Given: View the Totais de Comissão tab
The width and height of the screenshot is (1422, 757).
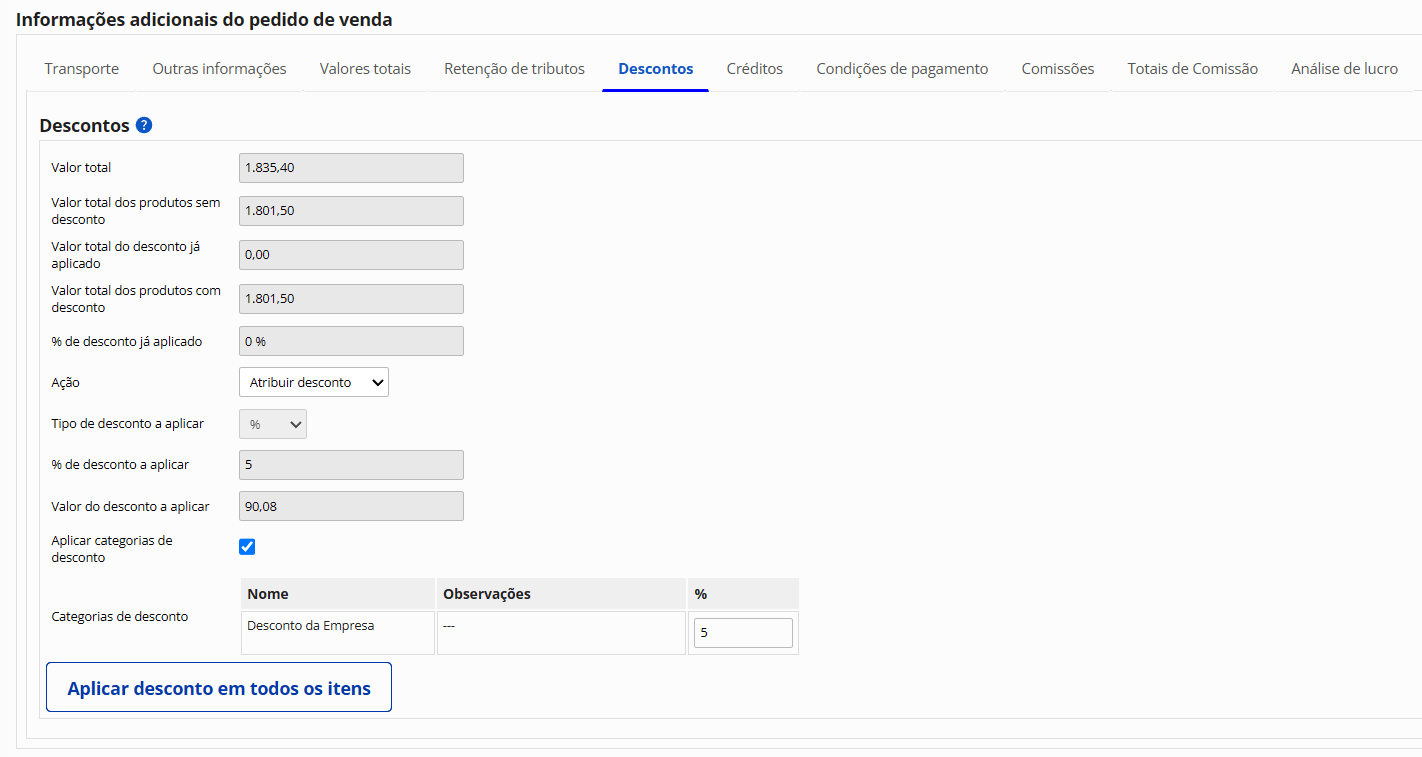Looking at the screenshot, I should [x=1192, y=69].
